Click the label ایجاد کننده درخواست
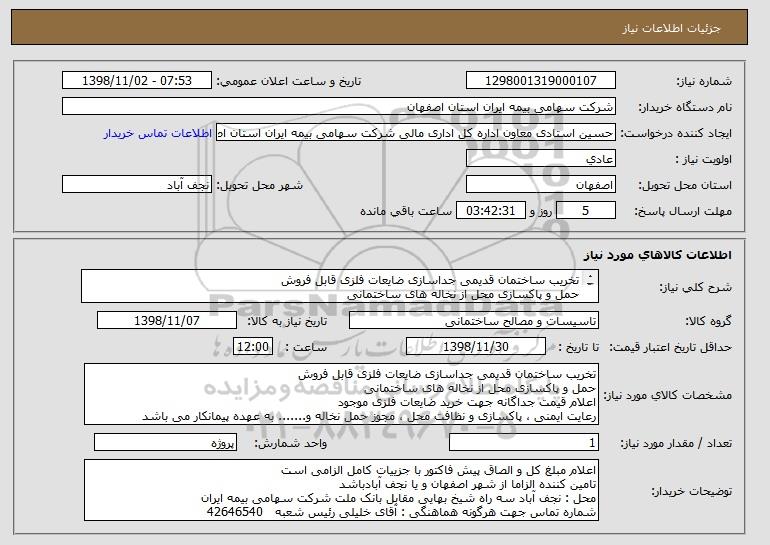The height and width of the screenshot is (545, 770). click(676, 133)
